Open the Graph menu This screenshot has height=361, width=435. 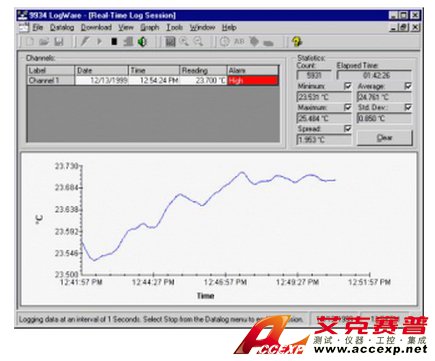click(150, 27)
